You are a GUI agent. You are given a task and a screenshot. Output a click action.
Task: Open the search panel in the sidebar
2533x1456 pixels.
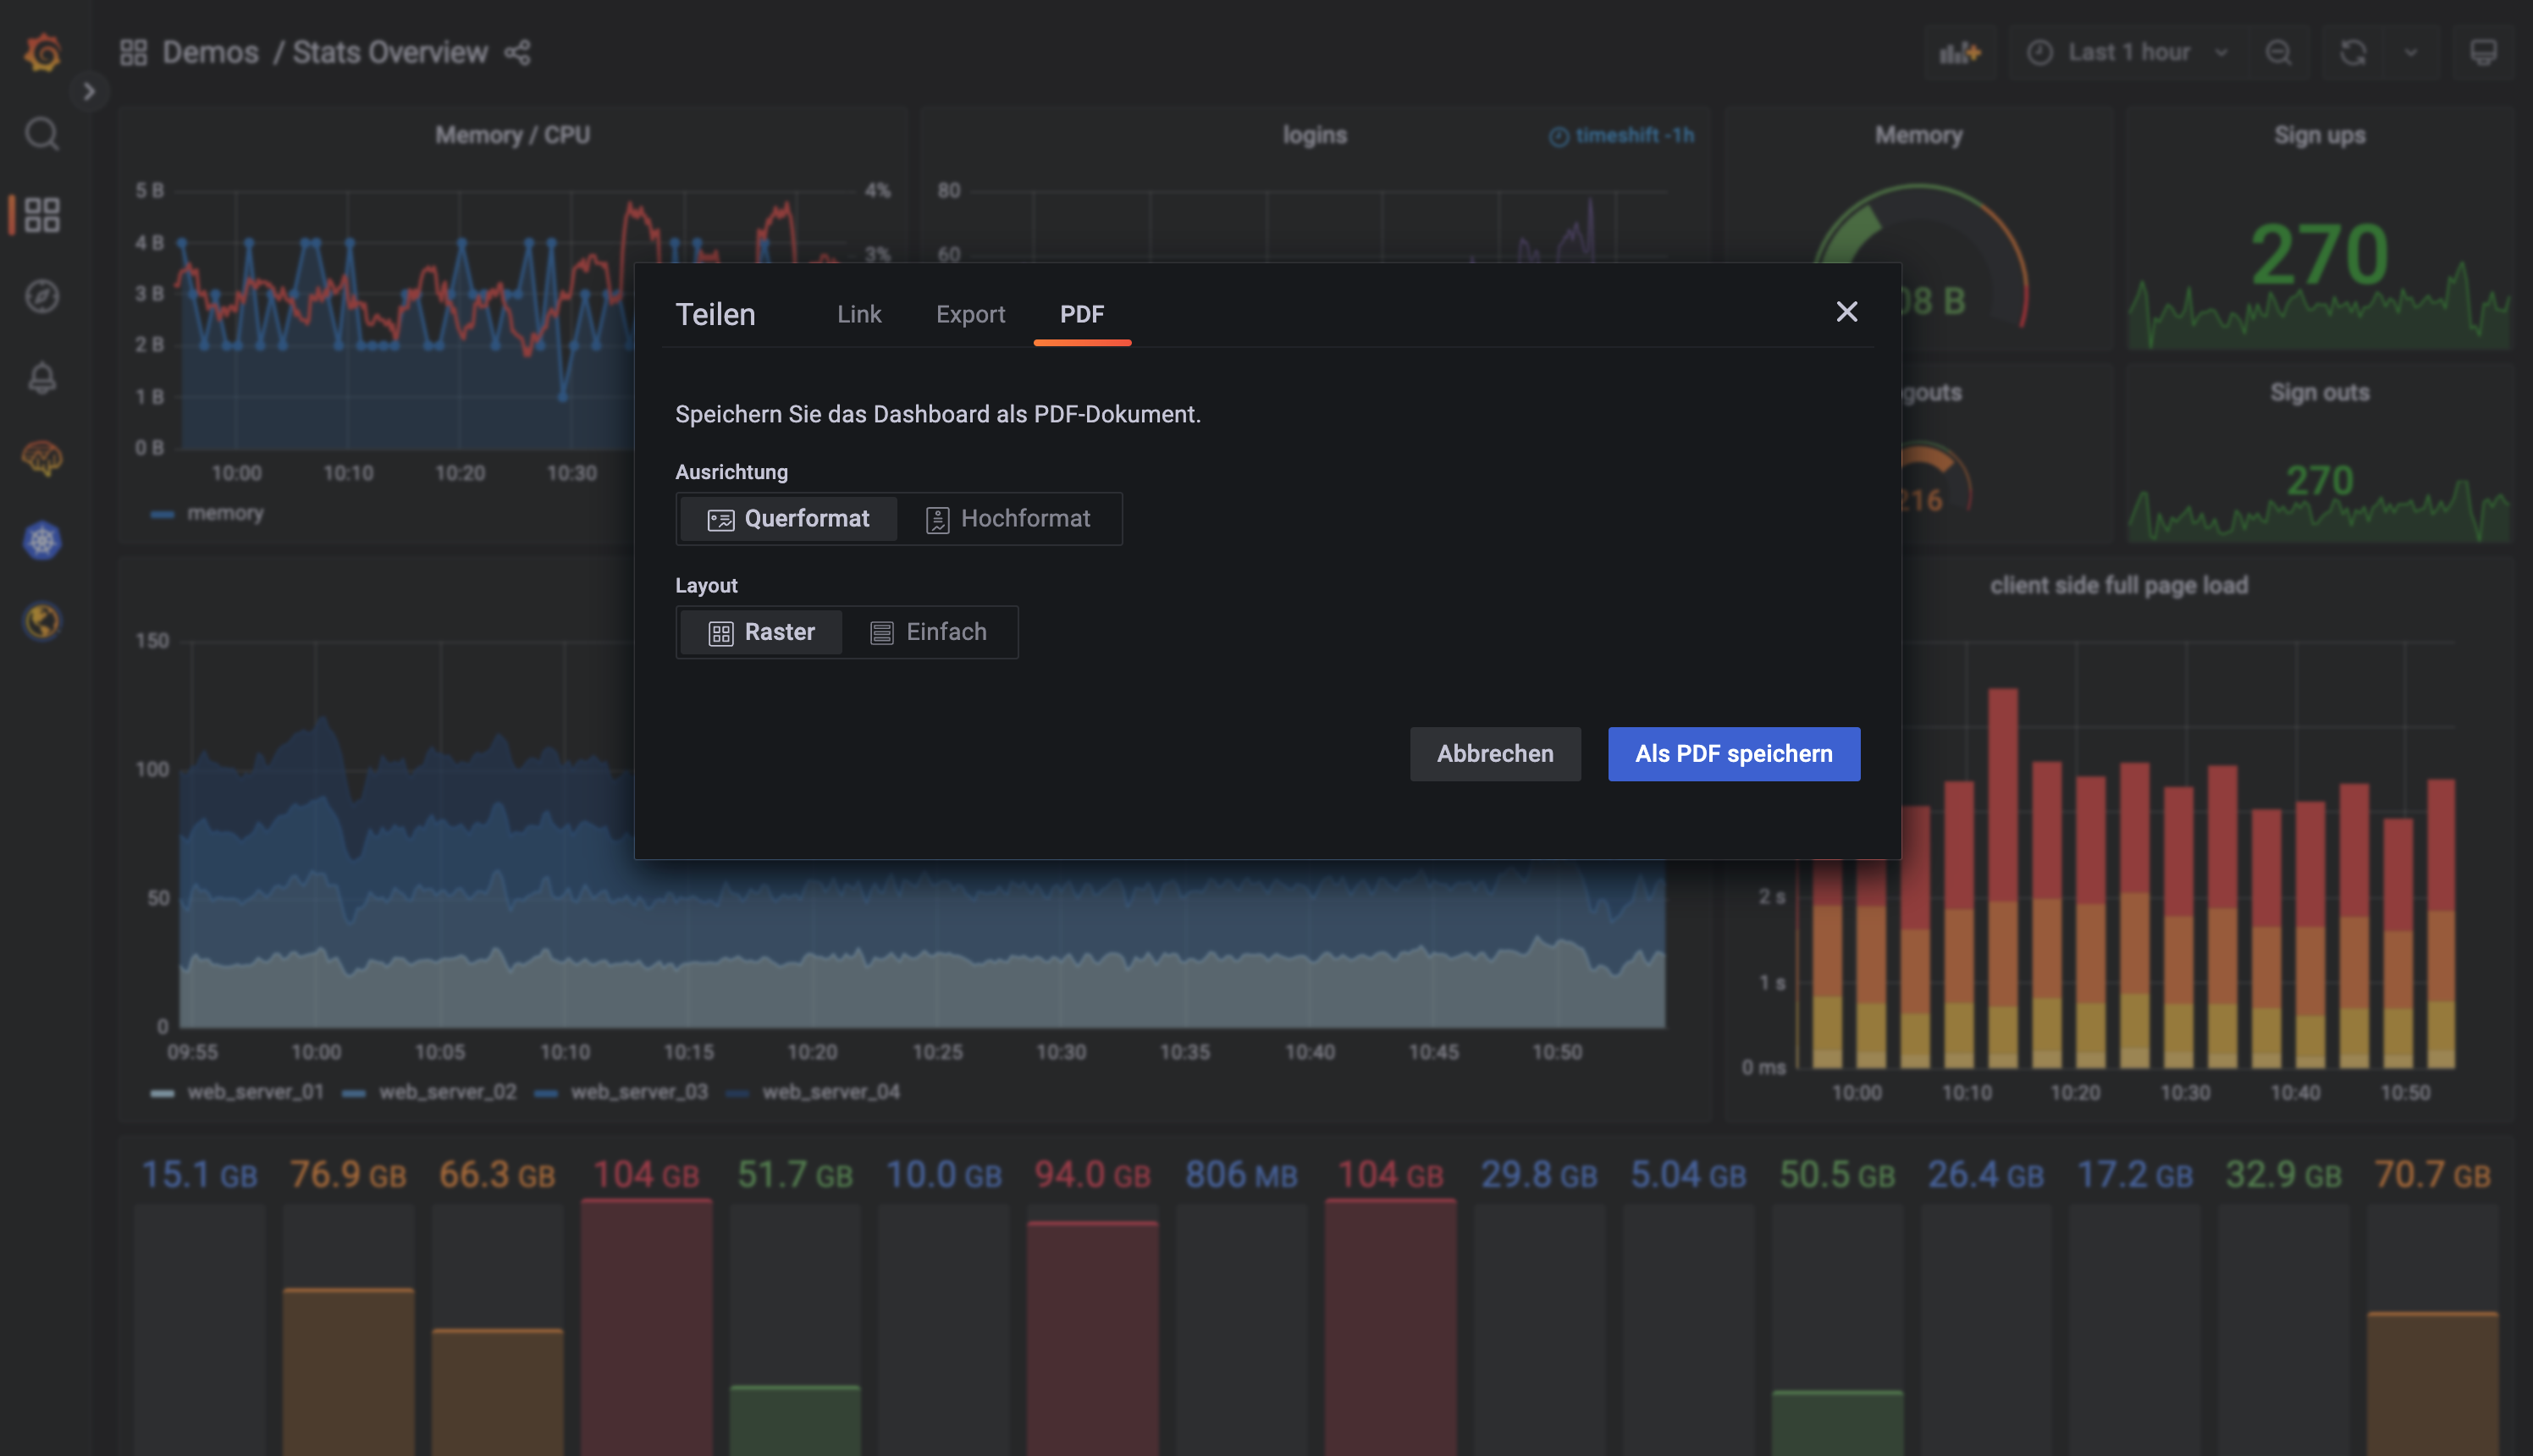click(41, 133)
